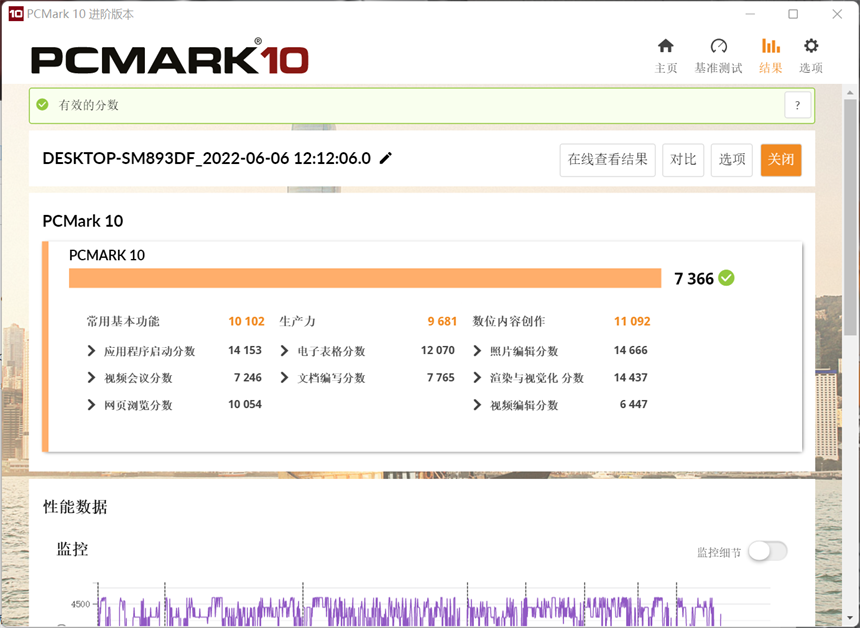Click the score value 7 246
Image resolution: width=860 pixels, height=628 pixels.
(247, 377)
